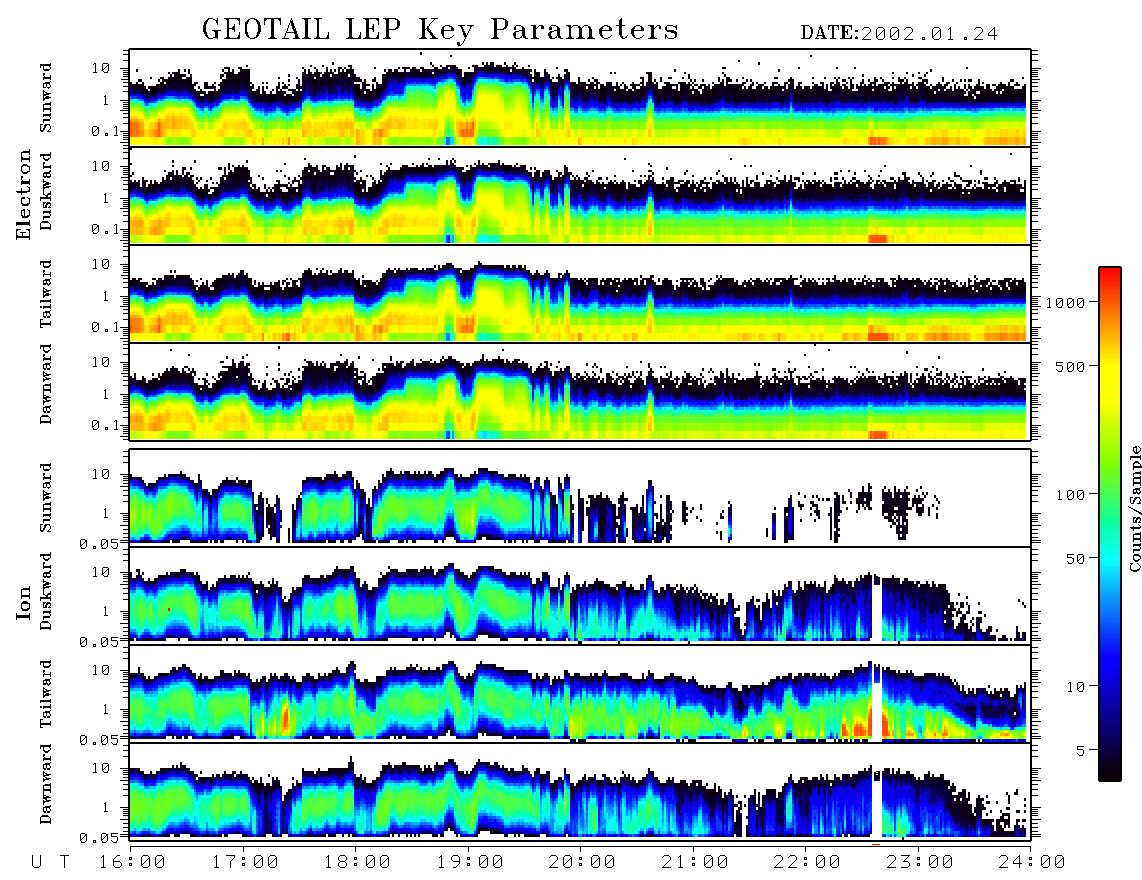This screenshot has height=880, width=1142.
Task: Click the 21:00 time tick label
Action: (695, 862)
